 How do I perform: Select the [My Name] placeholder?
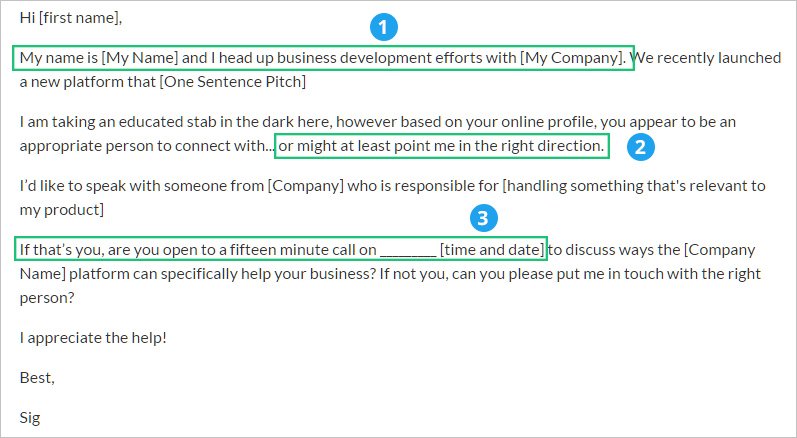140,58
